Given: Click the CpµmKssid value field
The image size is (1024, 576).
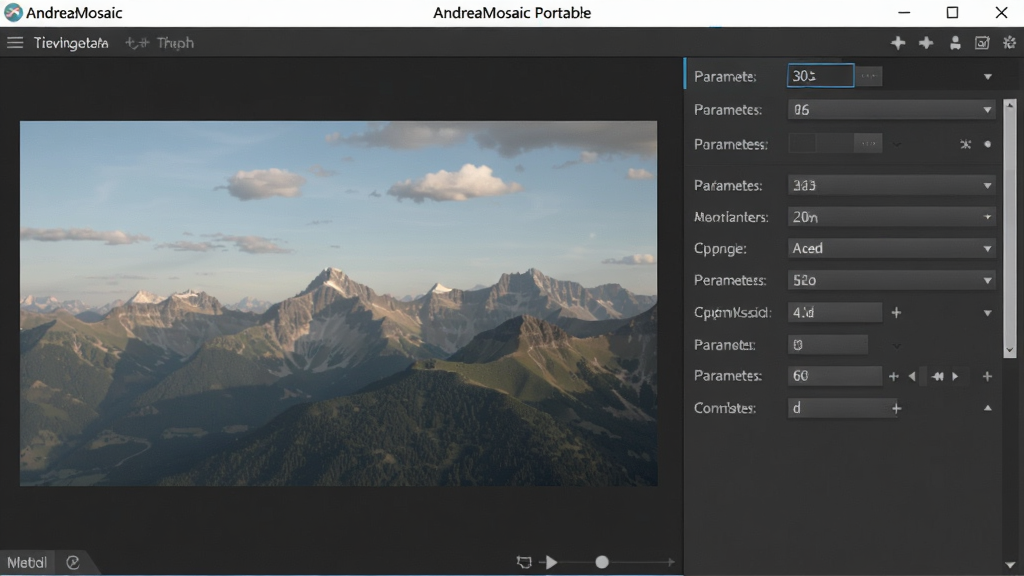Looking at the screenshot, I should pos(835,312).
